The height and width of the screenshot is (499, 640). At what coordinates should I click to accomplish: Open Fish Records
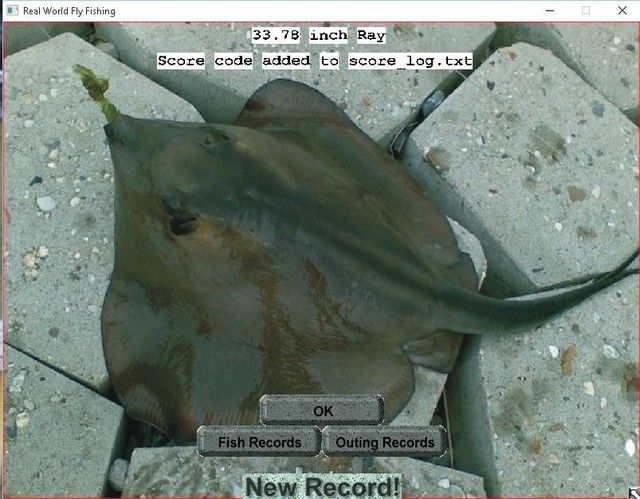coord(259,442)
